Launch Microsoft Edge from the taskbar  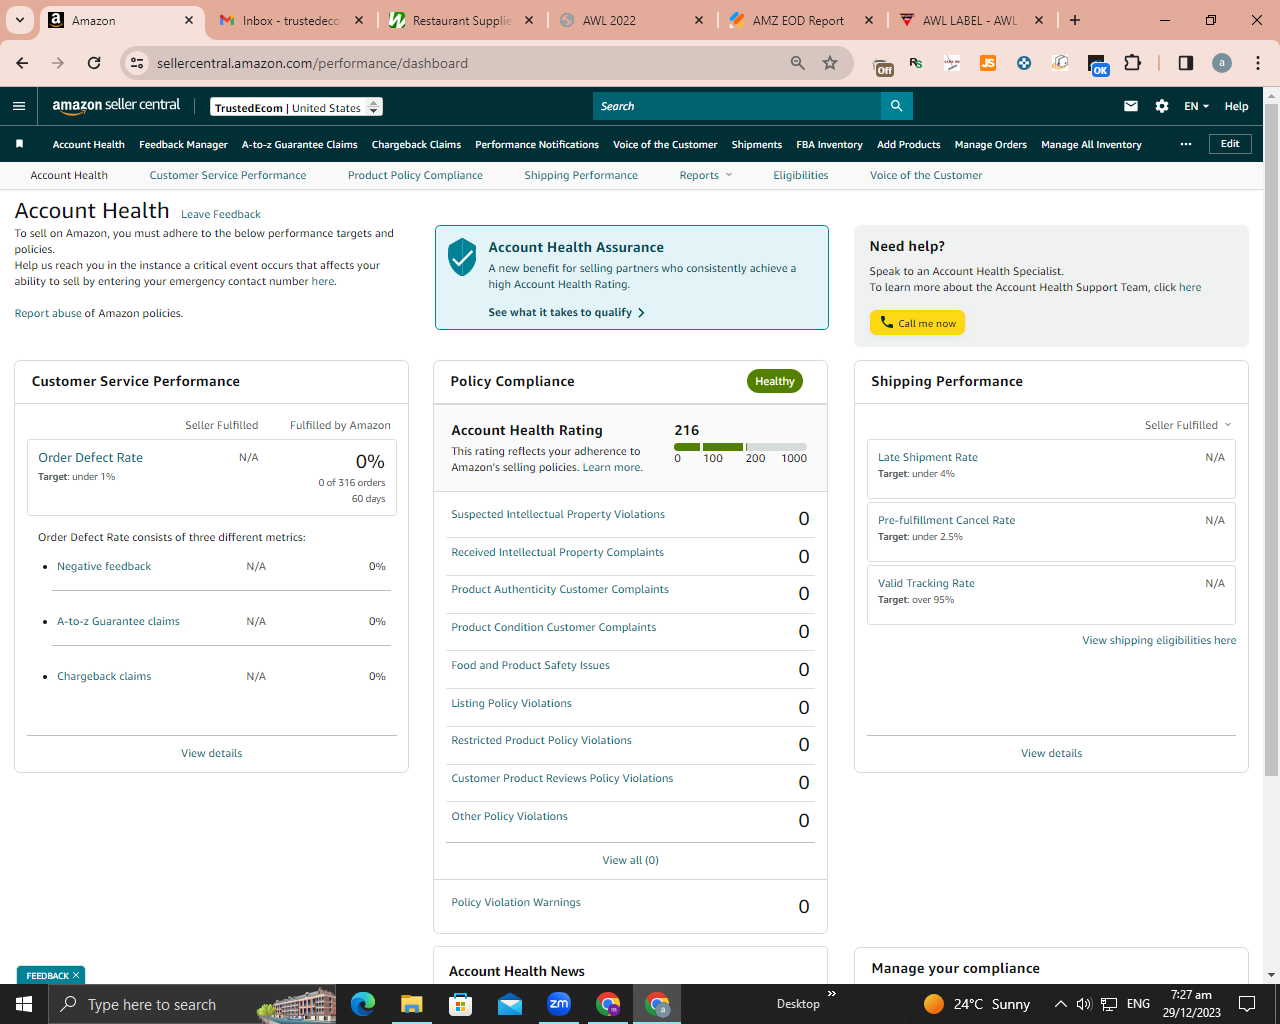pyautogui.click(x=363, y=1004)
